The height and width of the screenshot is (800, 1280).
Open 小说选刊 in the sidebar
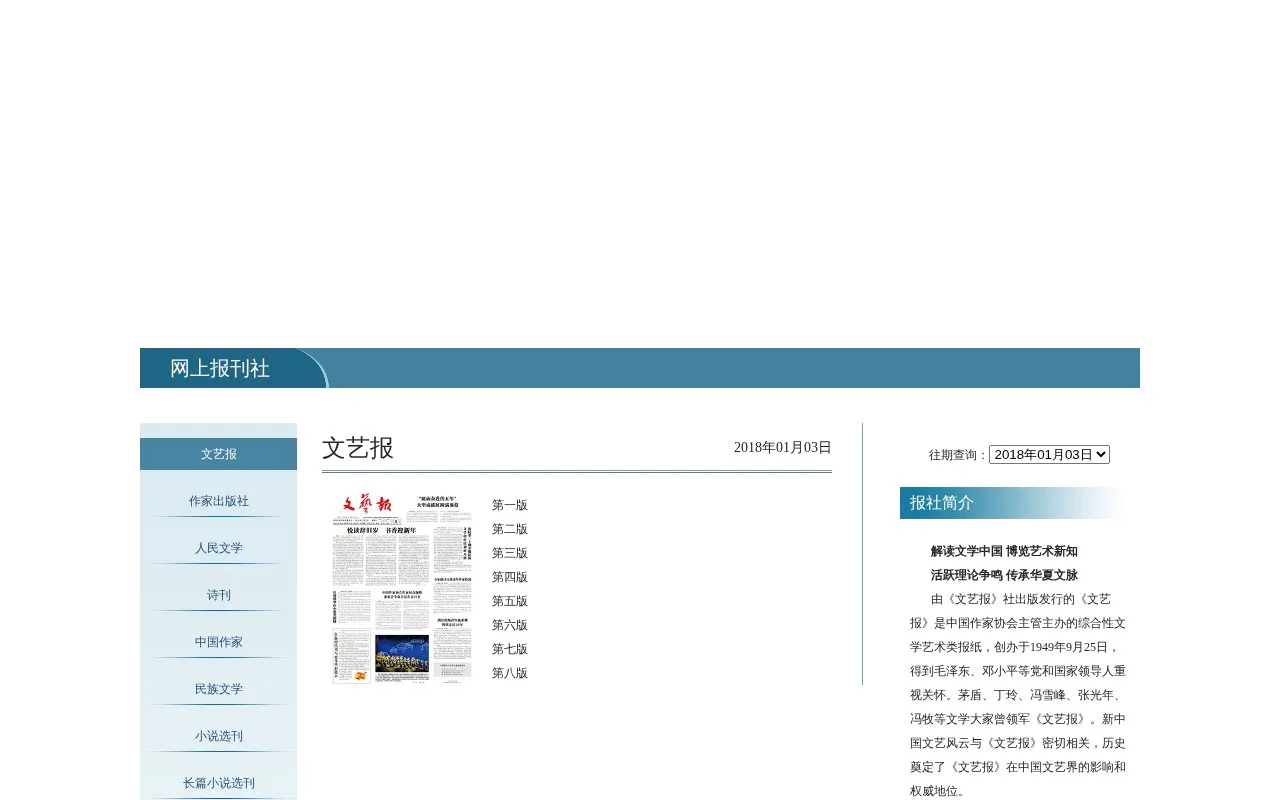(218, 736)
